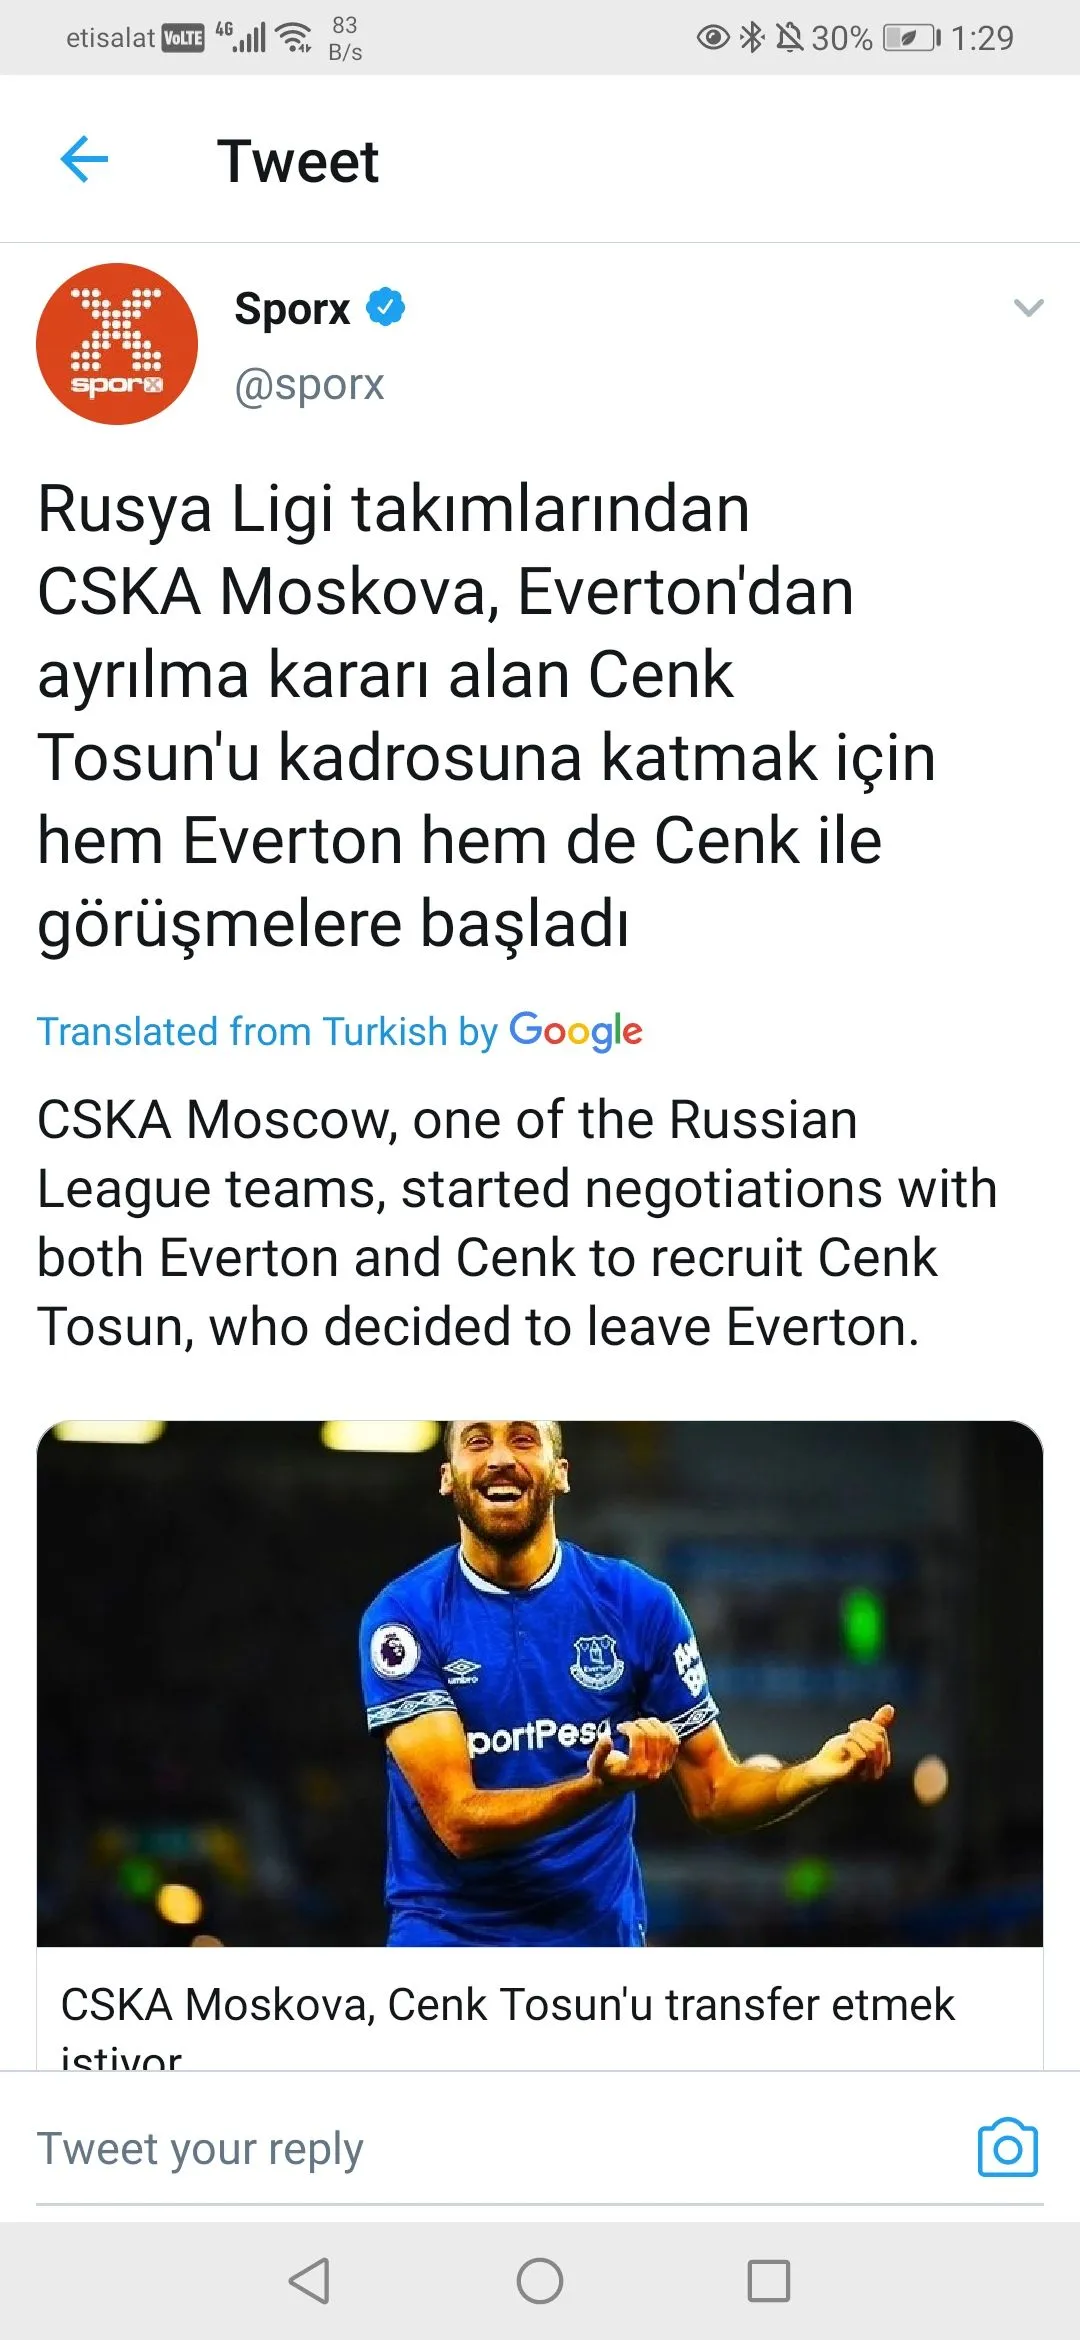Tap the Bluetooth status icon
Viewport: 1080px width, 2340px height.
pyautogui.click(x=752, y=38)
